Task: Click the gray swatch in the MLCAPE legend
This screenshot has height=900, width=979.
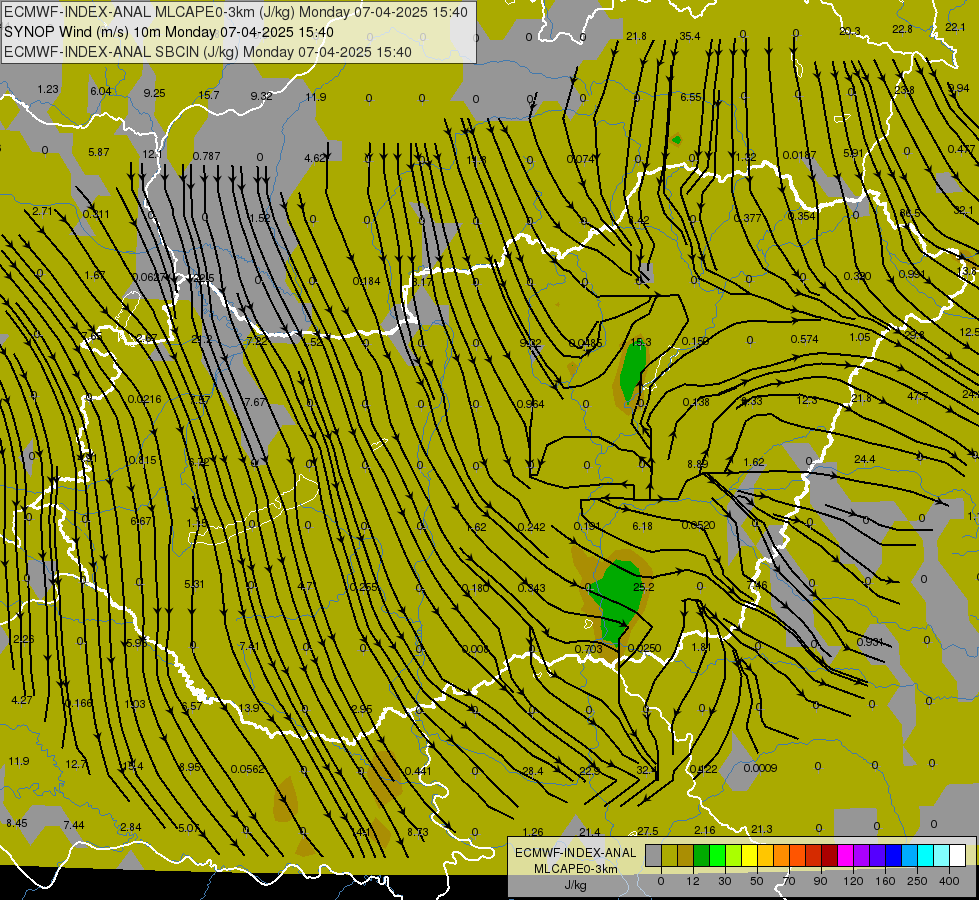Action: (x=653, y=855)
